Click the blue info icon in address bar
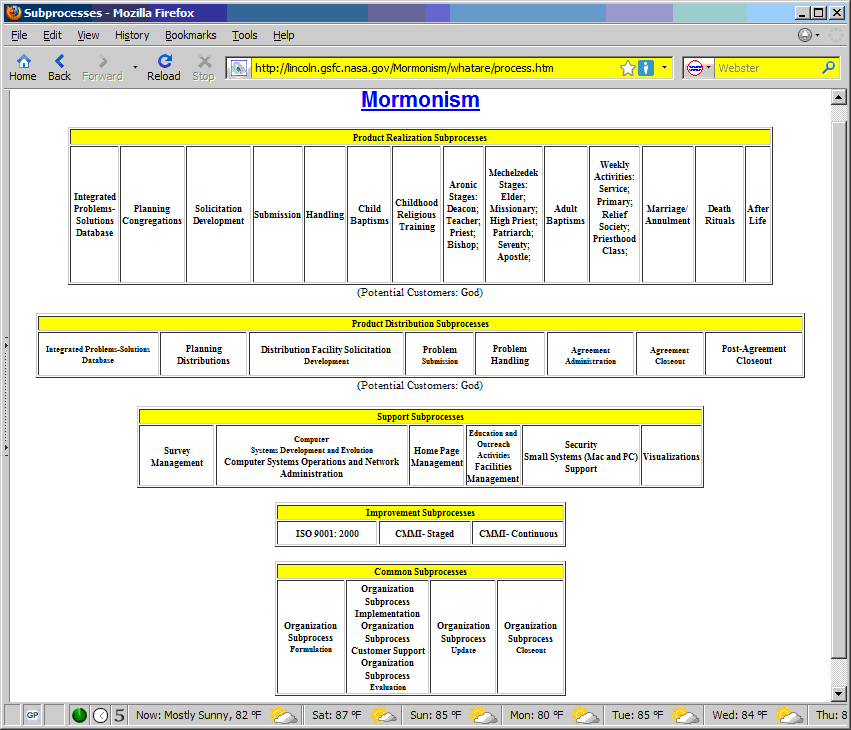851x730 pixels. point(646,68)
